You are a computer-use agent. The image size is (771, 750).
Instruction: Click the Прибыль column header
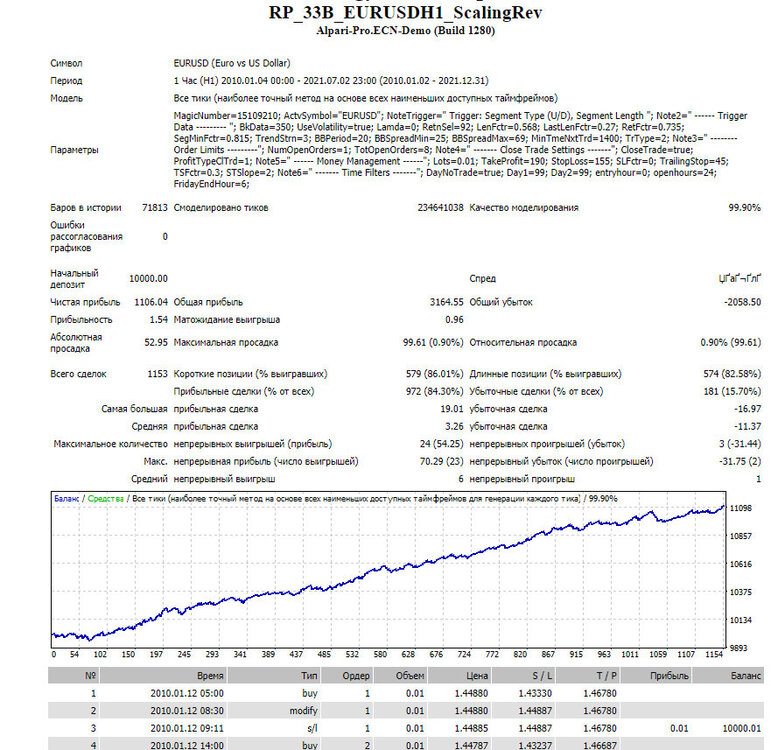click(655, 676)
